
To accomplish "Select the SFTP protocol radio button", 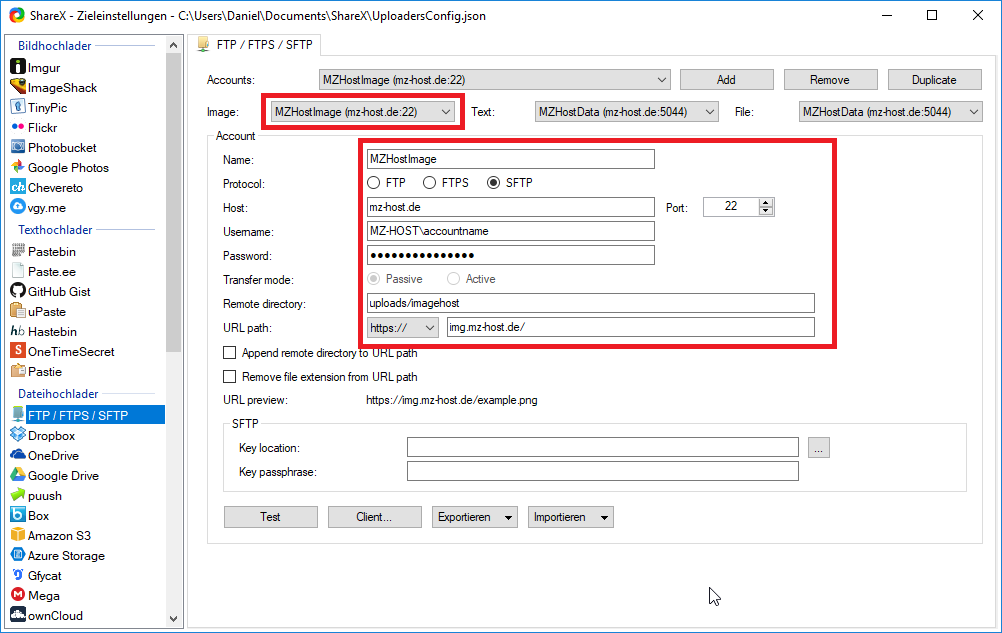I will coord(493,183).
